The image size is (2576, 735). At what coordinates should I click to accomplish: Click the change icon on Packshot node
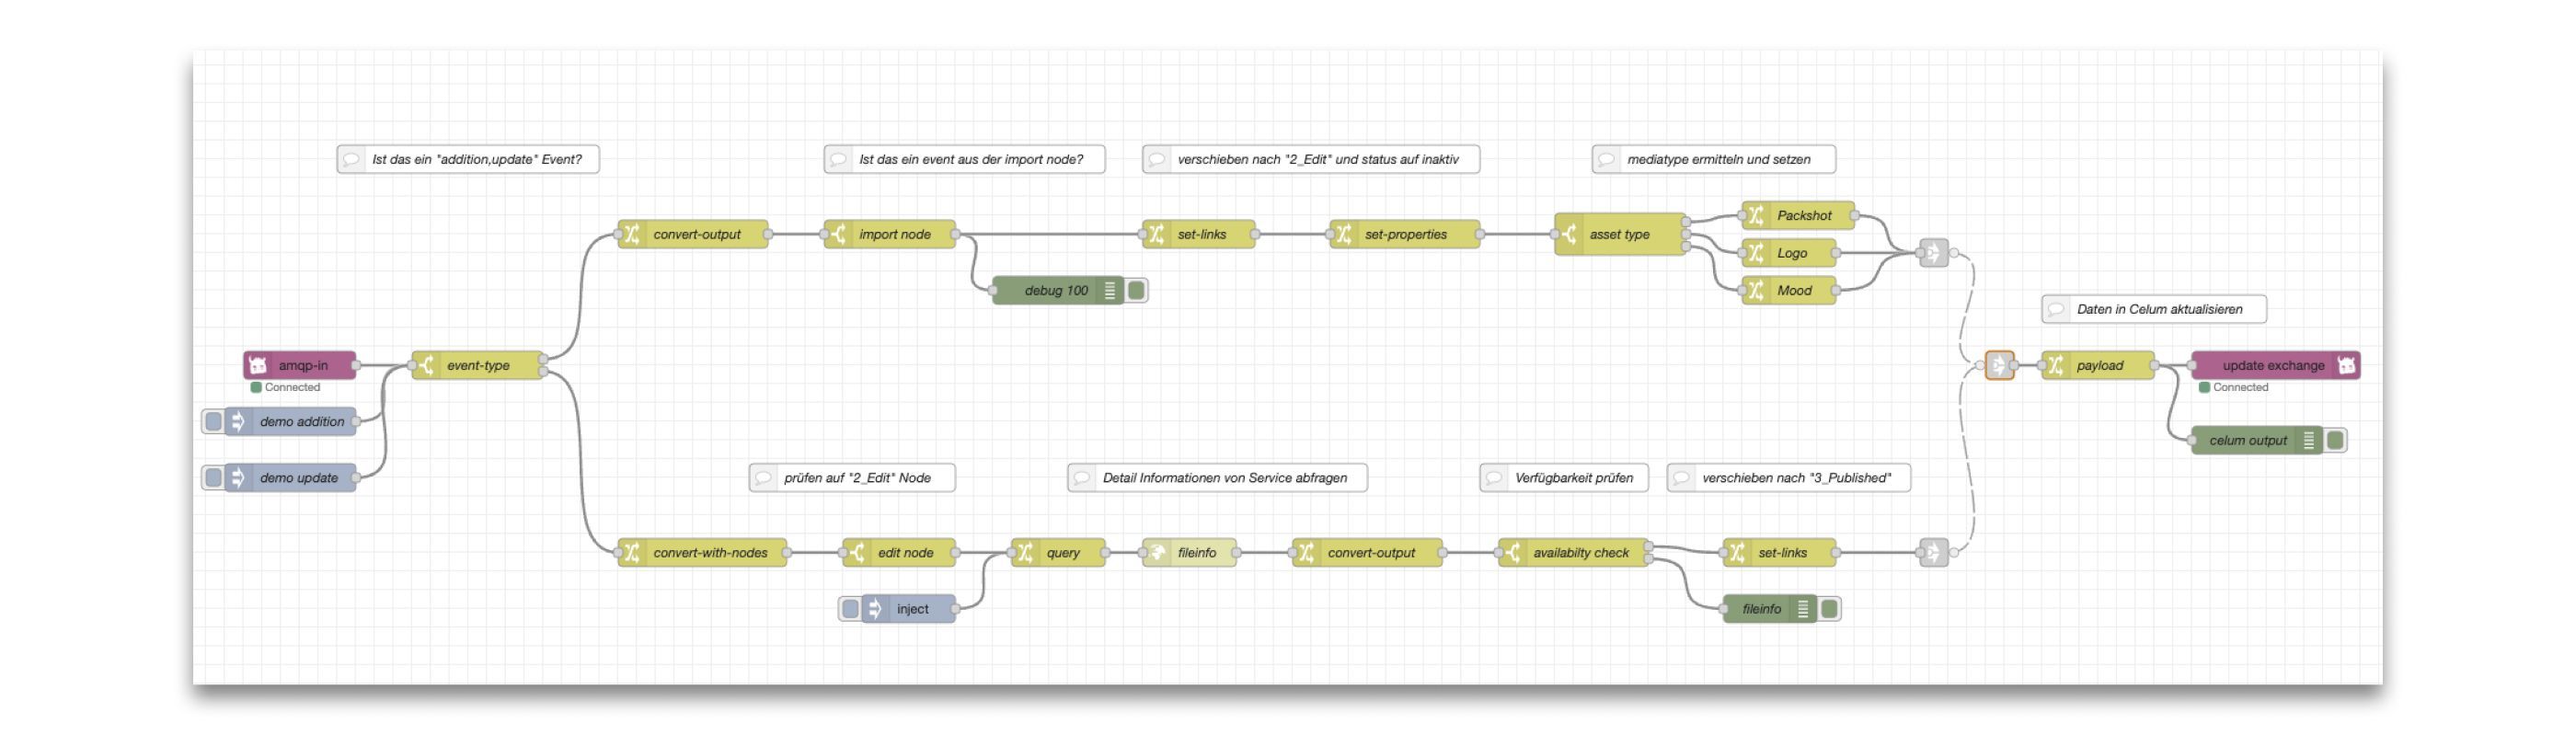coord(1756,215)
